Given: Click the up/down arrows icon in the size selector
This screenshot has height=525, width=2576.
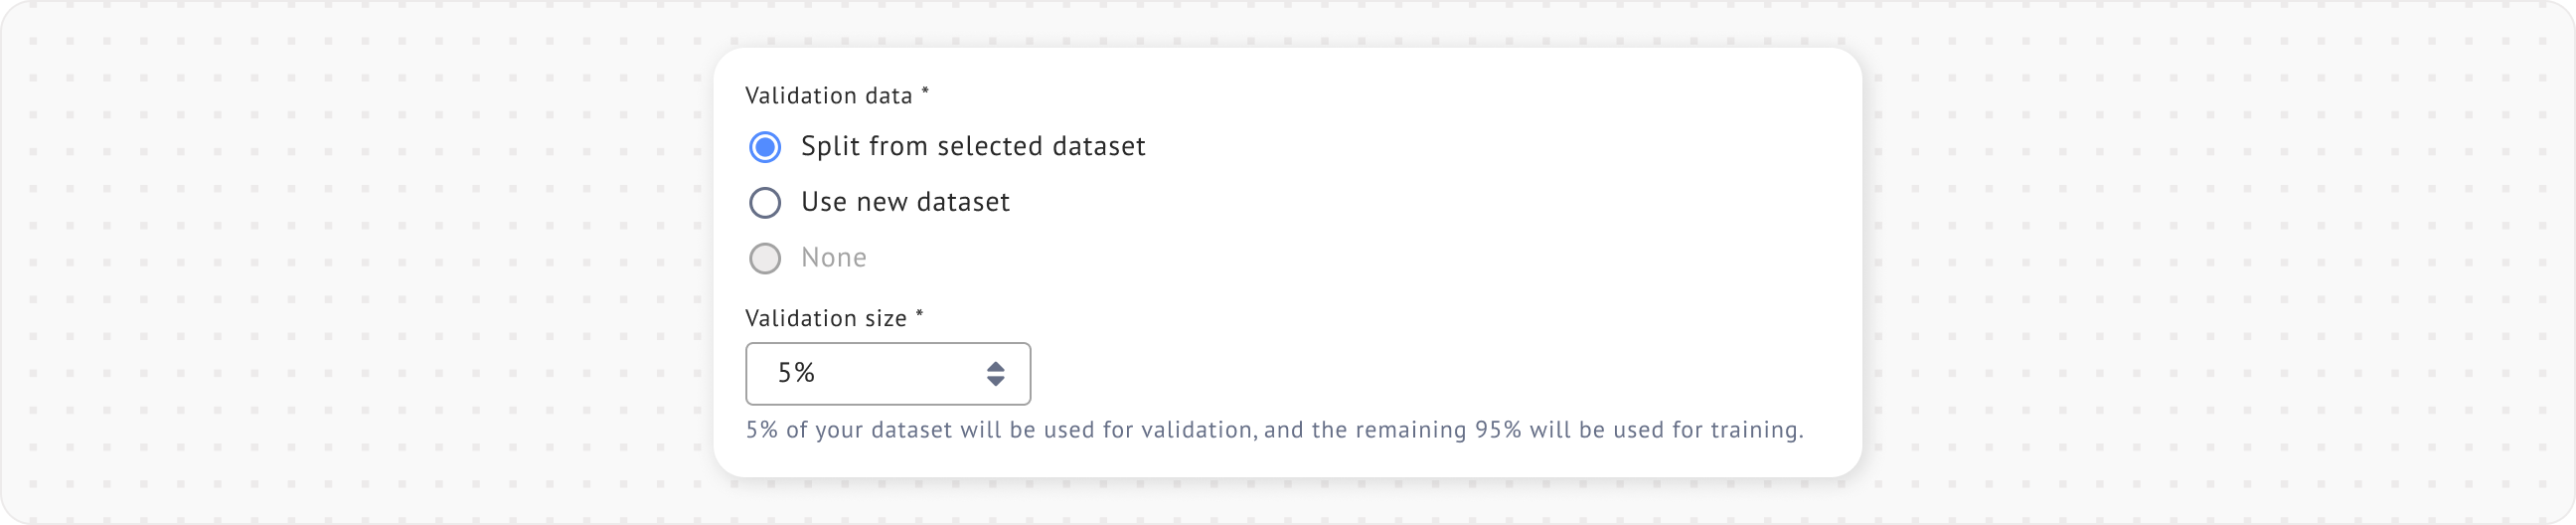Looking at the screenshot, I should (995, 374).
